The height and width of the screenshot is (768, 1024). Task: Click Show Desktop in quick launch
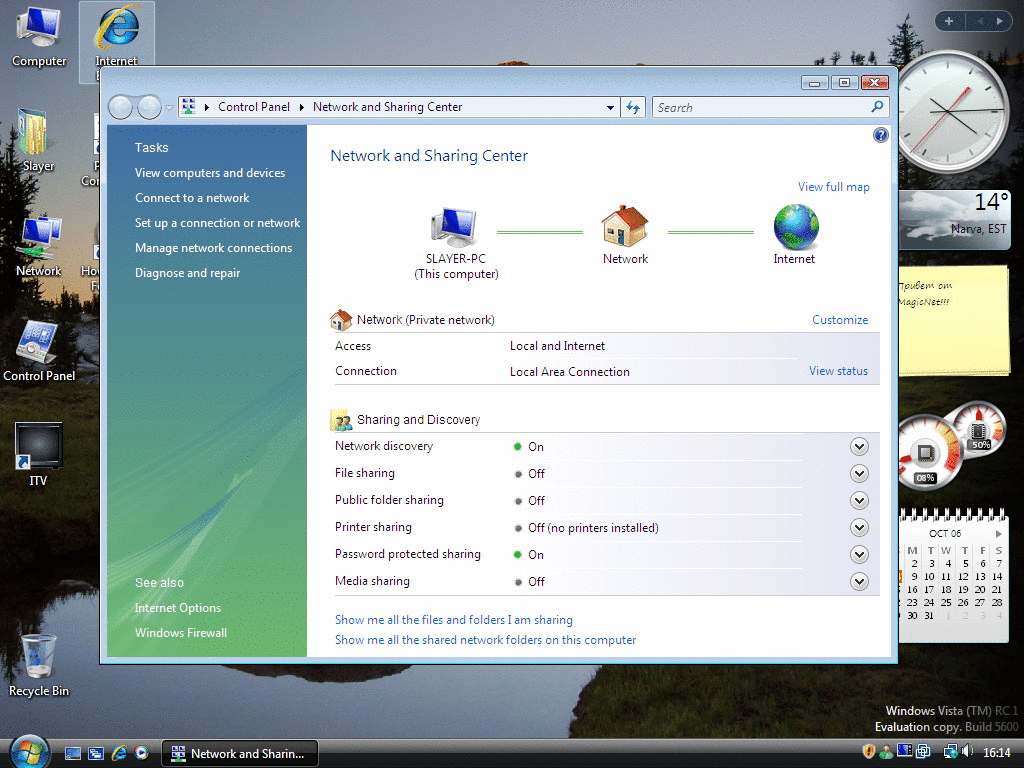[73, 753]
